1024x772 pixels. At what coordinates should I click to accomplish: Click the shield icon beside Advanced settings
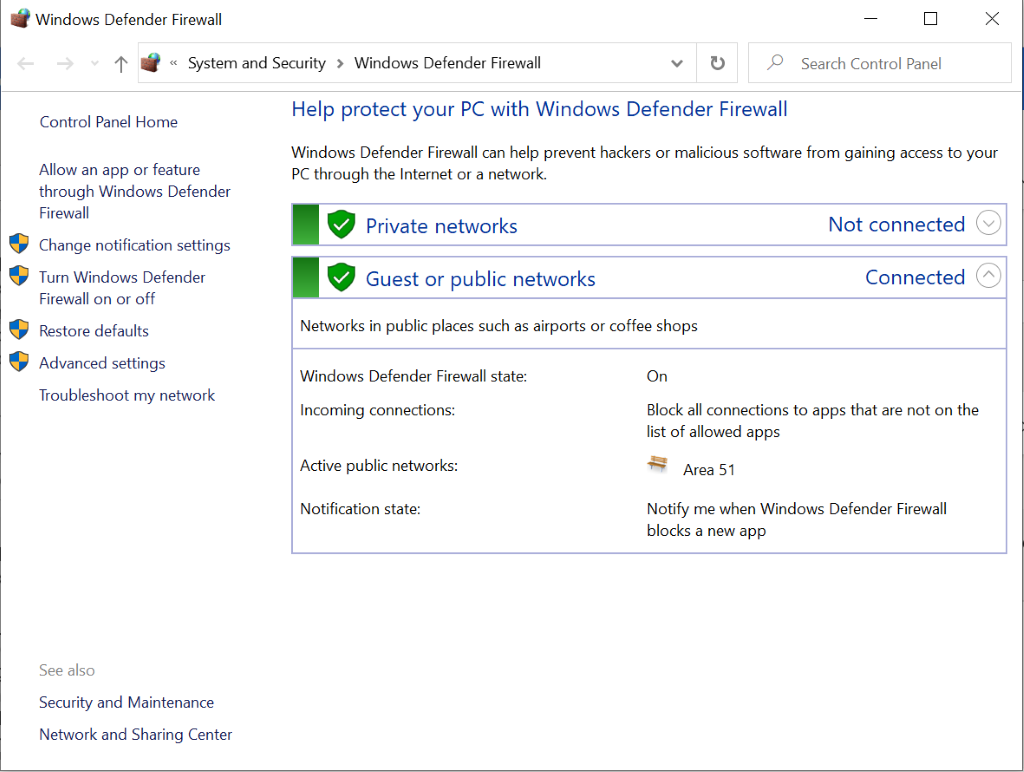point(19,362)
